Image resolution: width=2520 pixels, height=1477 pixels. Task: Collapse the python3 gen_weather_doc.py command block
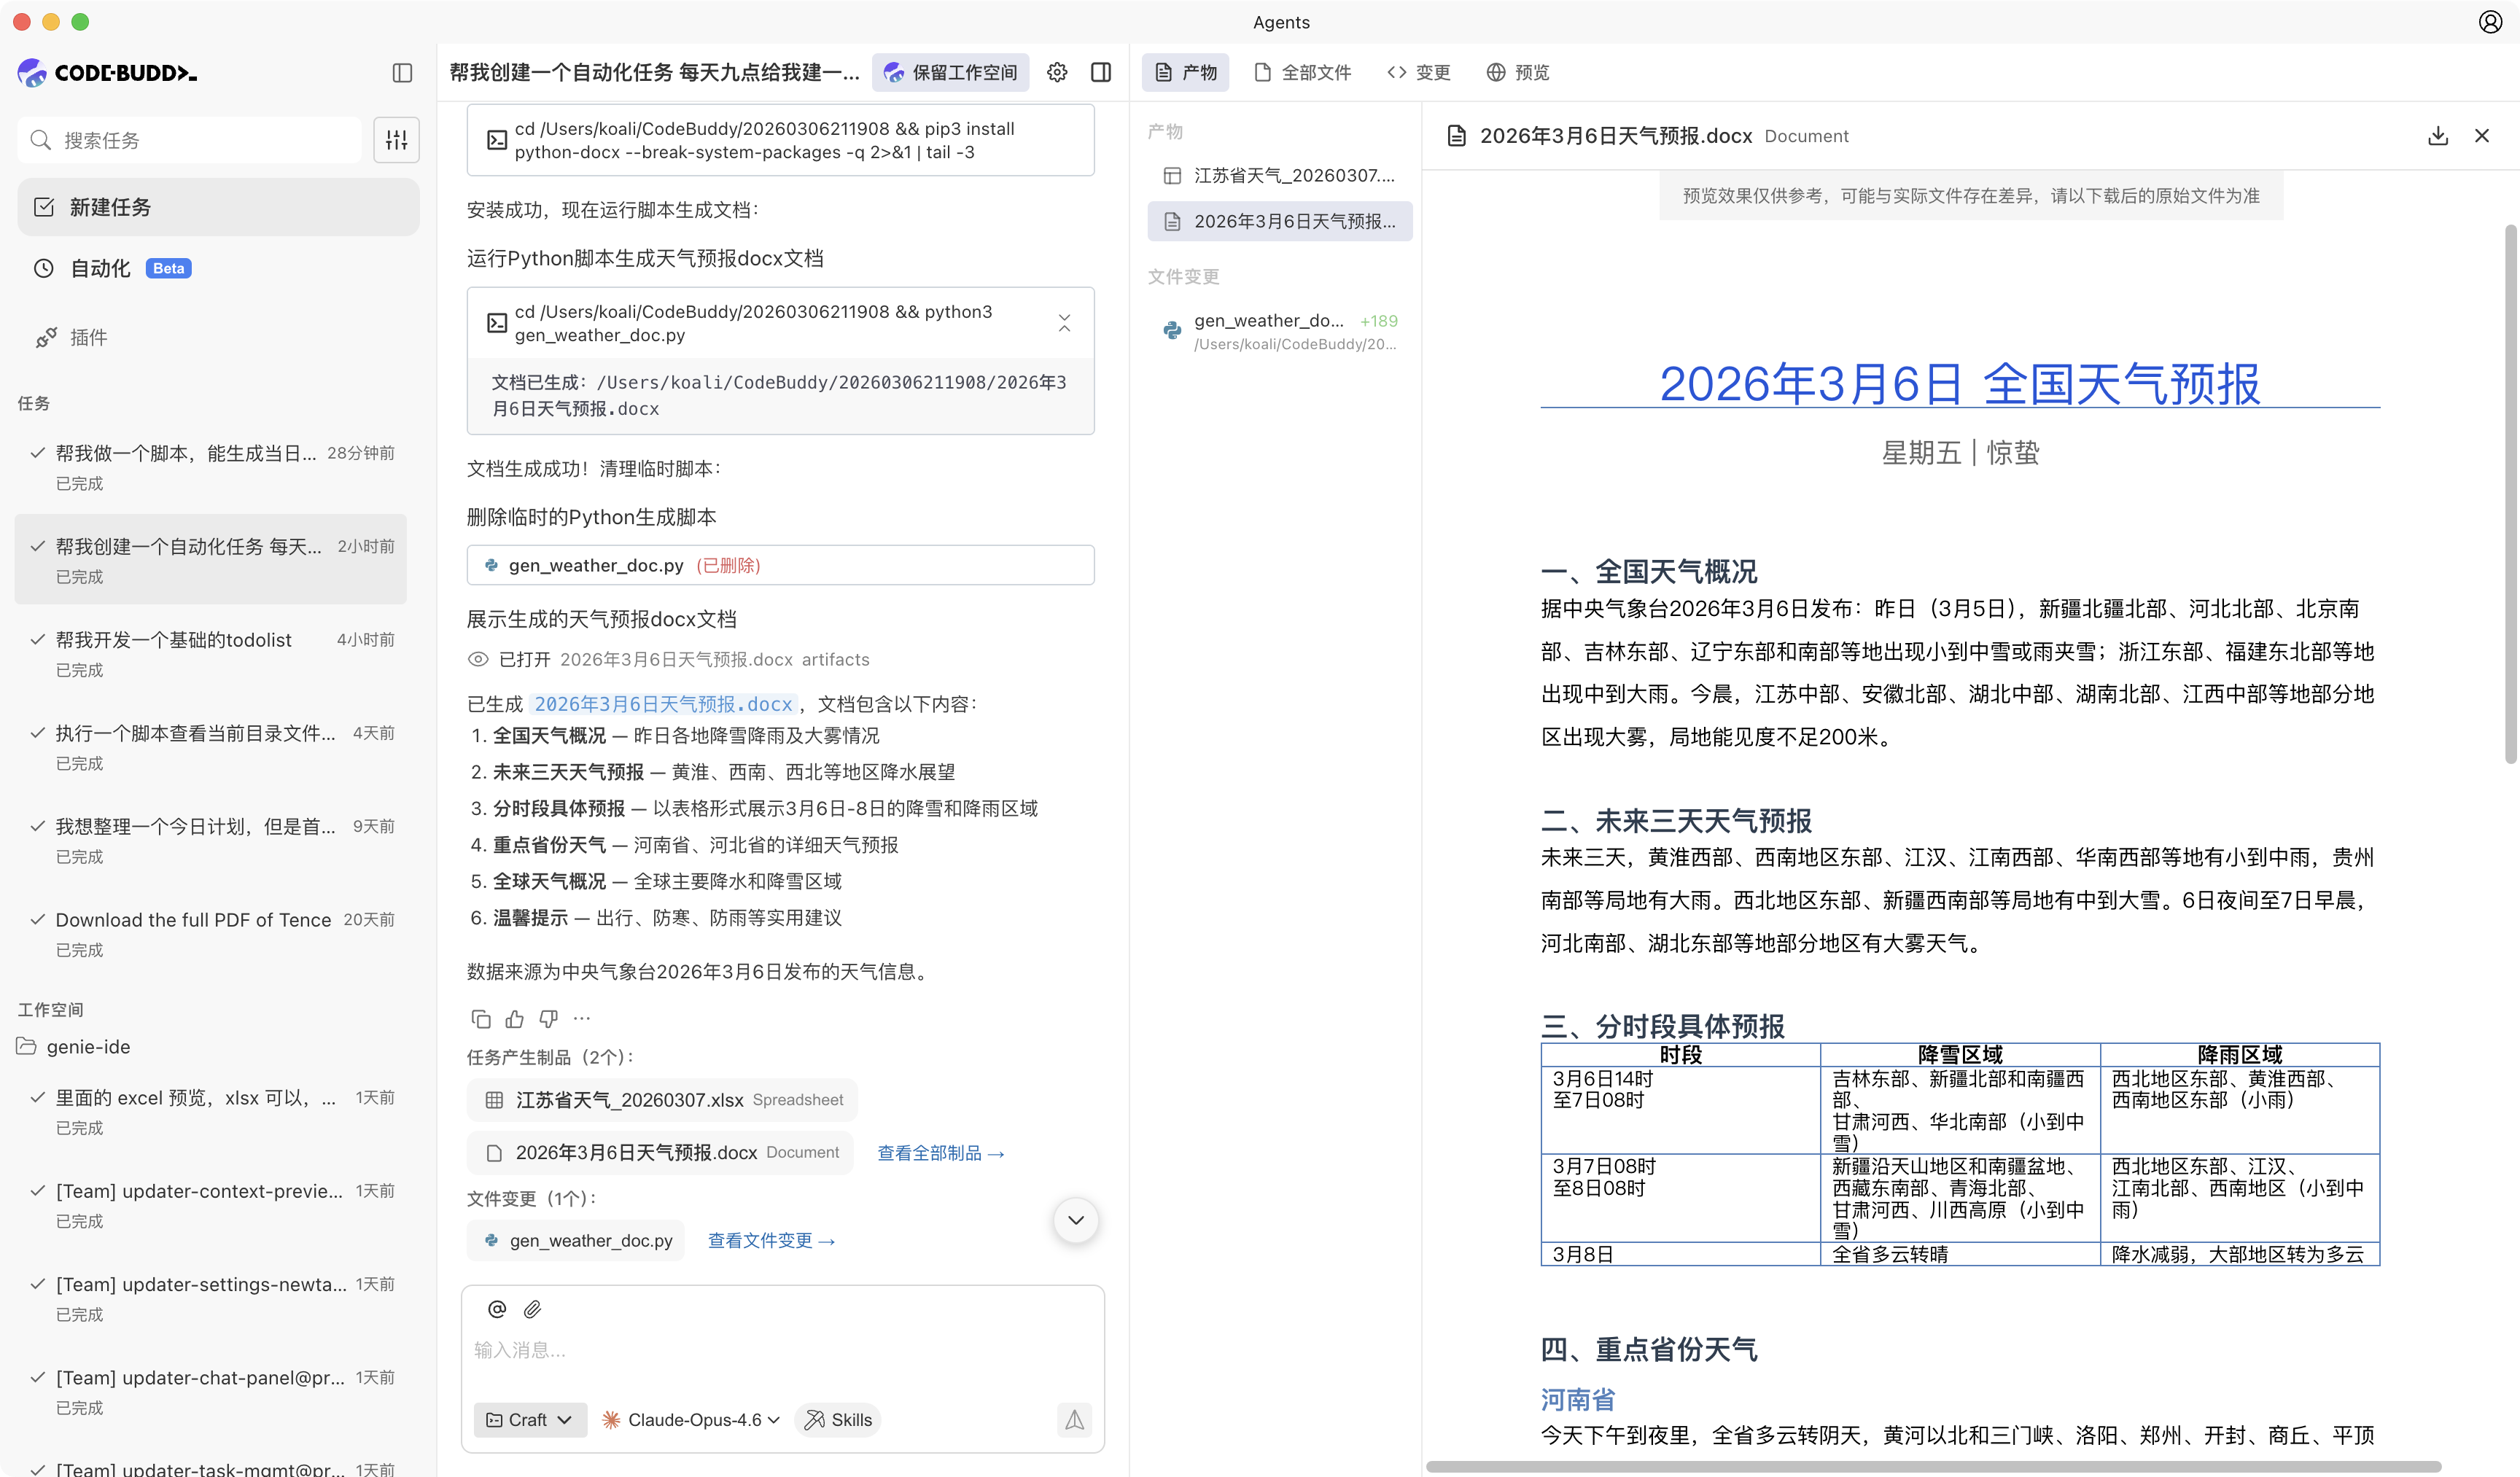(x=1064, y=322)
